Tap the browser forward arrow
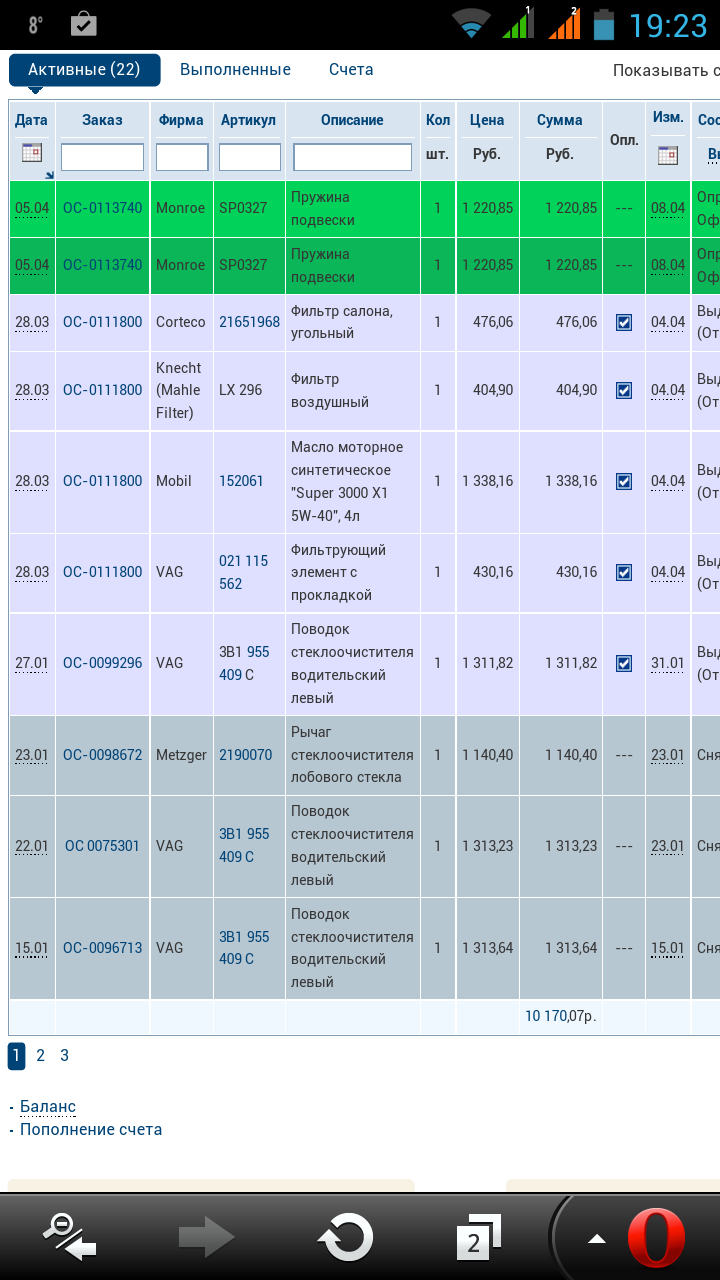Screen dimensions: 720x1280 206,1238
